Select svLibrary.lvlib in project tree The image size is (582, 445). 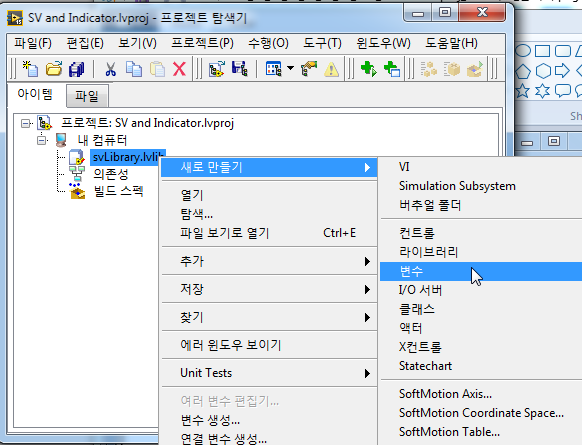[x=128, y=157]
